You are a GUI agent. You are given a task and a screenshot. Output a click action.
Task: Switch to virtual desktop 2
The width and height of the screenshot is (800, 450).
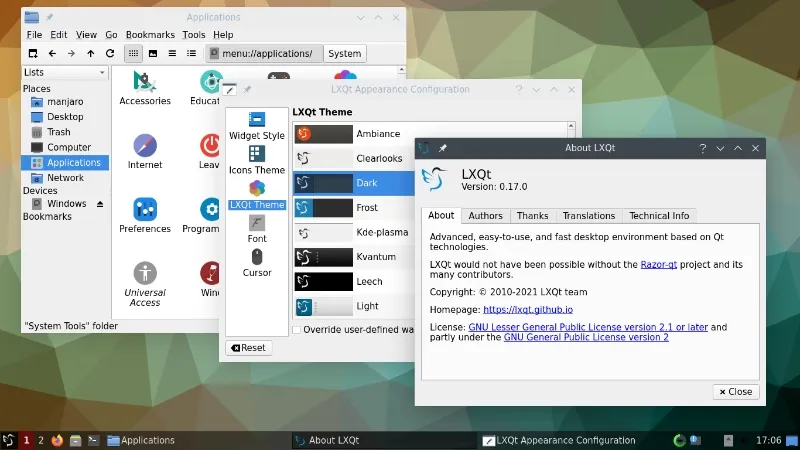pyautogui.click(x=41, y=440)
